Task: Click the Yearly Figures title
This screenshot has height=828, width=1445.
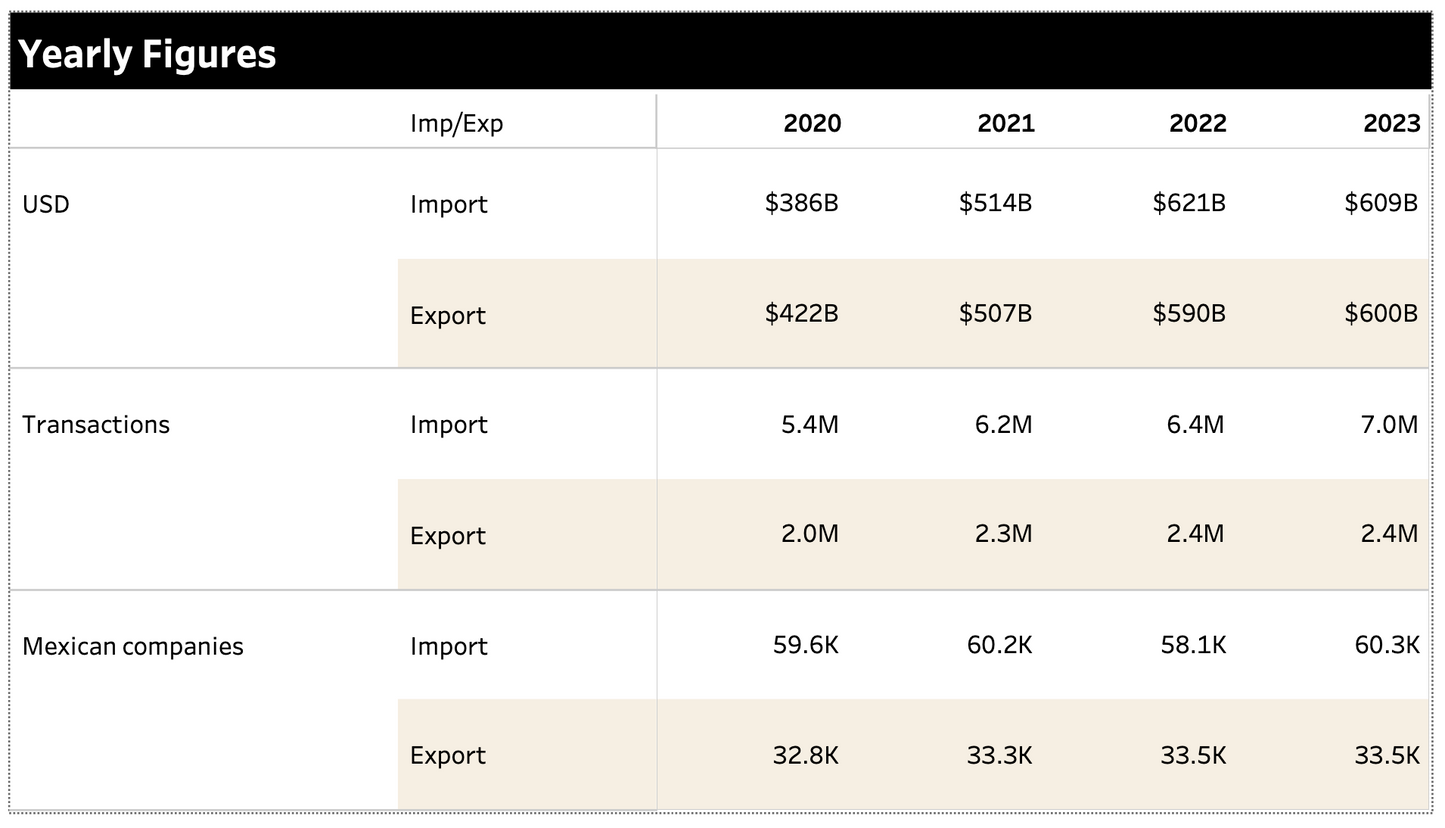Action: click(147, 54)
